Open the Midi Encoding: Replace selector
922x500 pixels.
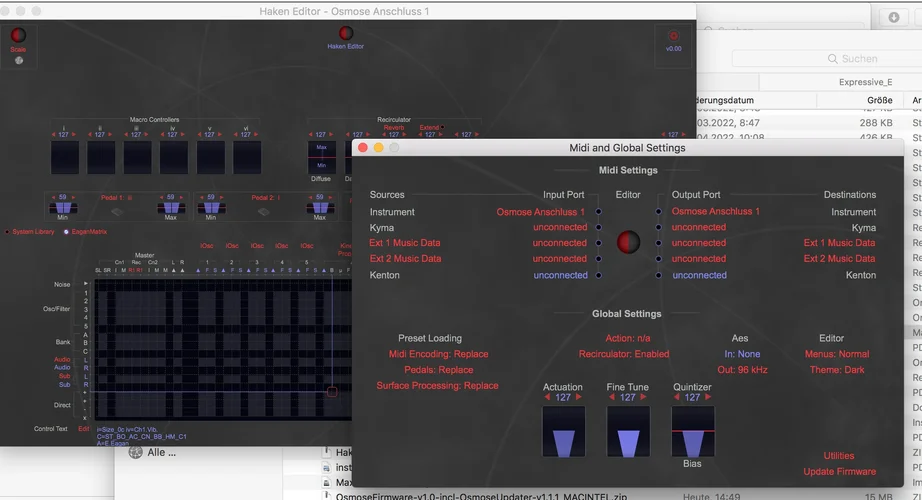tap(438, 354)
